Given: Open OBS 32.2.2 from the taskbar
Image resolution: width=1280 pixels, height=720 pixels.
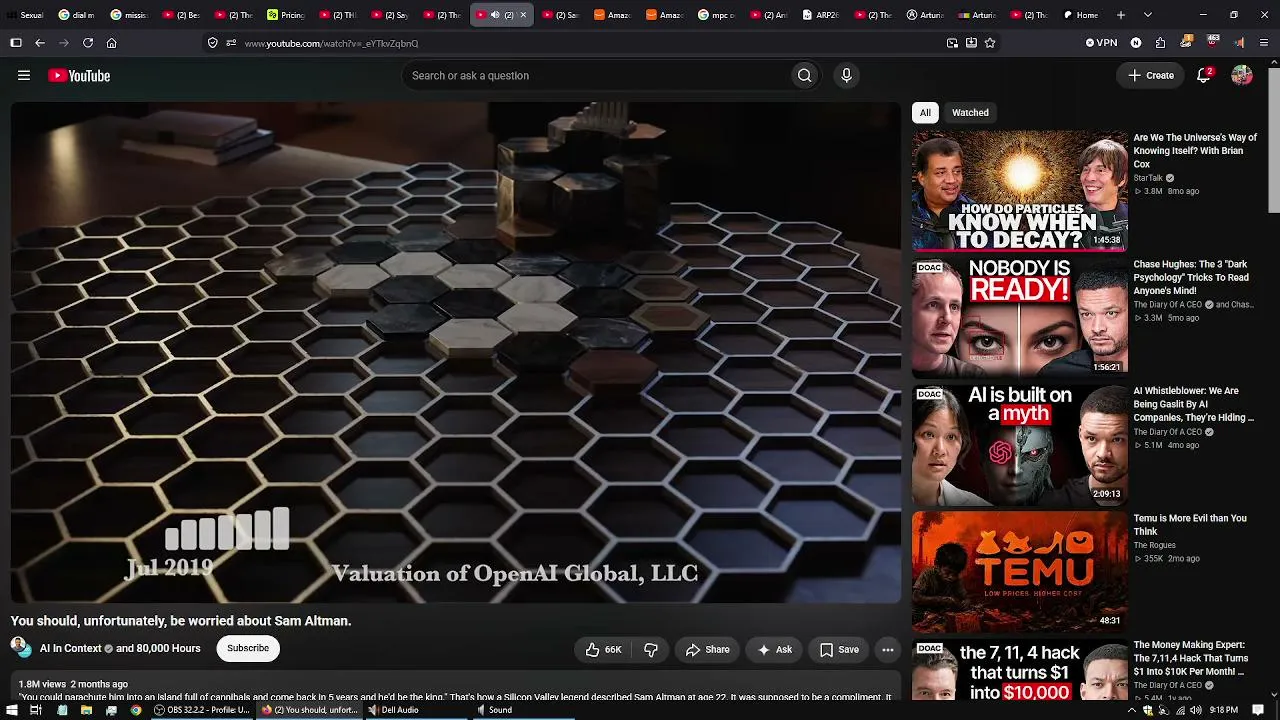Looking at the screenshot, I should (201, 710).
